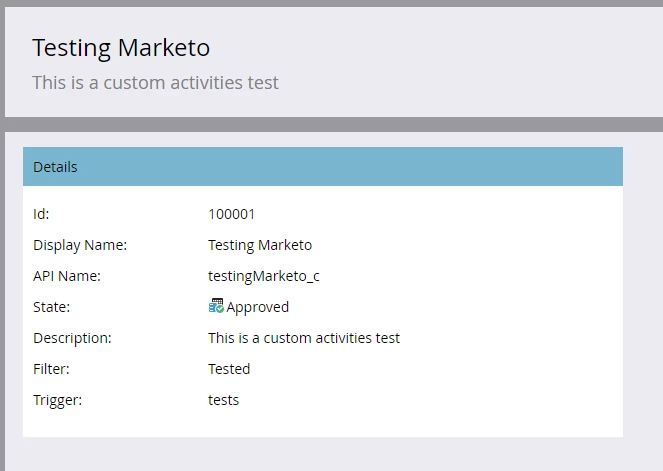663x471 pixels.
Task: Click the 'Id:' field label
Action: pyautogui.click(x=41, y=214)
